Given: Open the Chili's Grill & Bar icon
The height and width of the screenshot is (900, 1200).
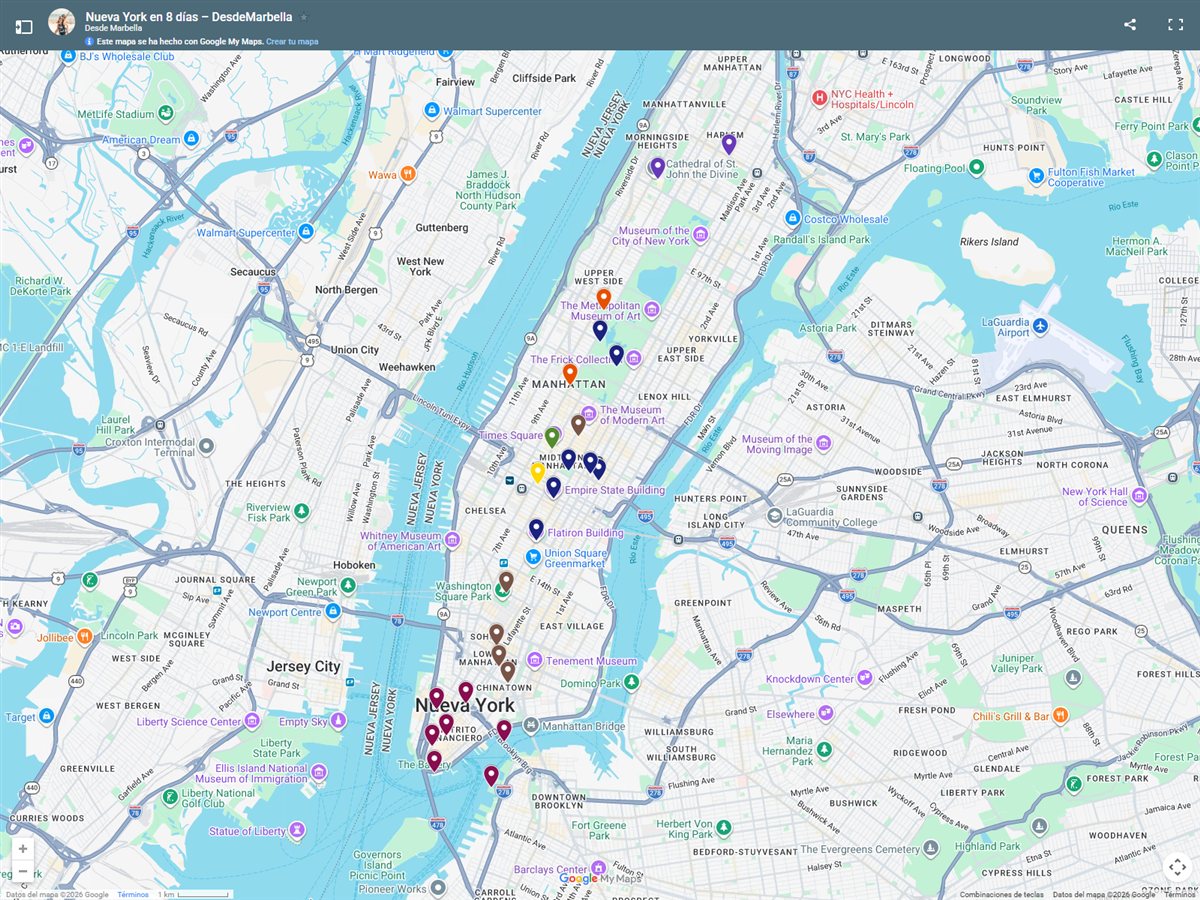Looking at the screenshot, I should point(1061,716).
